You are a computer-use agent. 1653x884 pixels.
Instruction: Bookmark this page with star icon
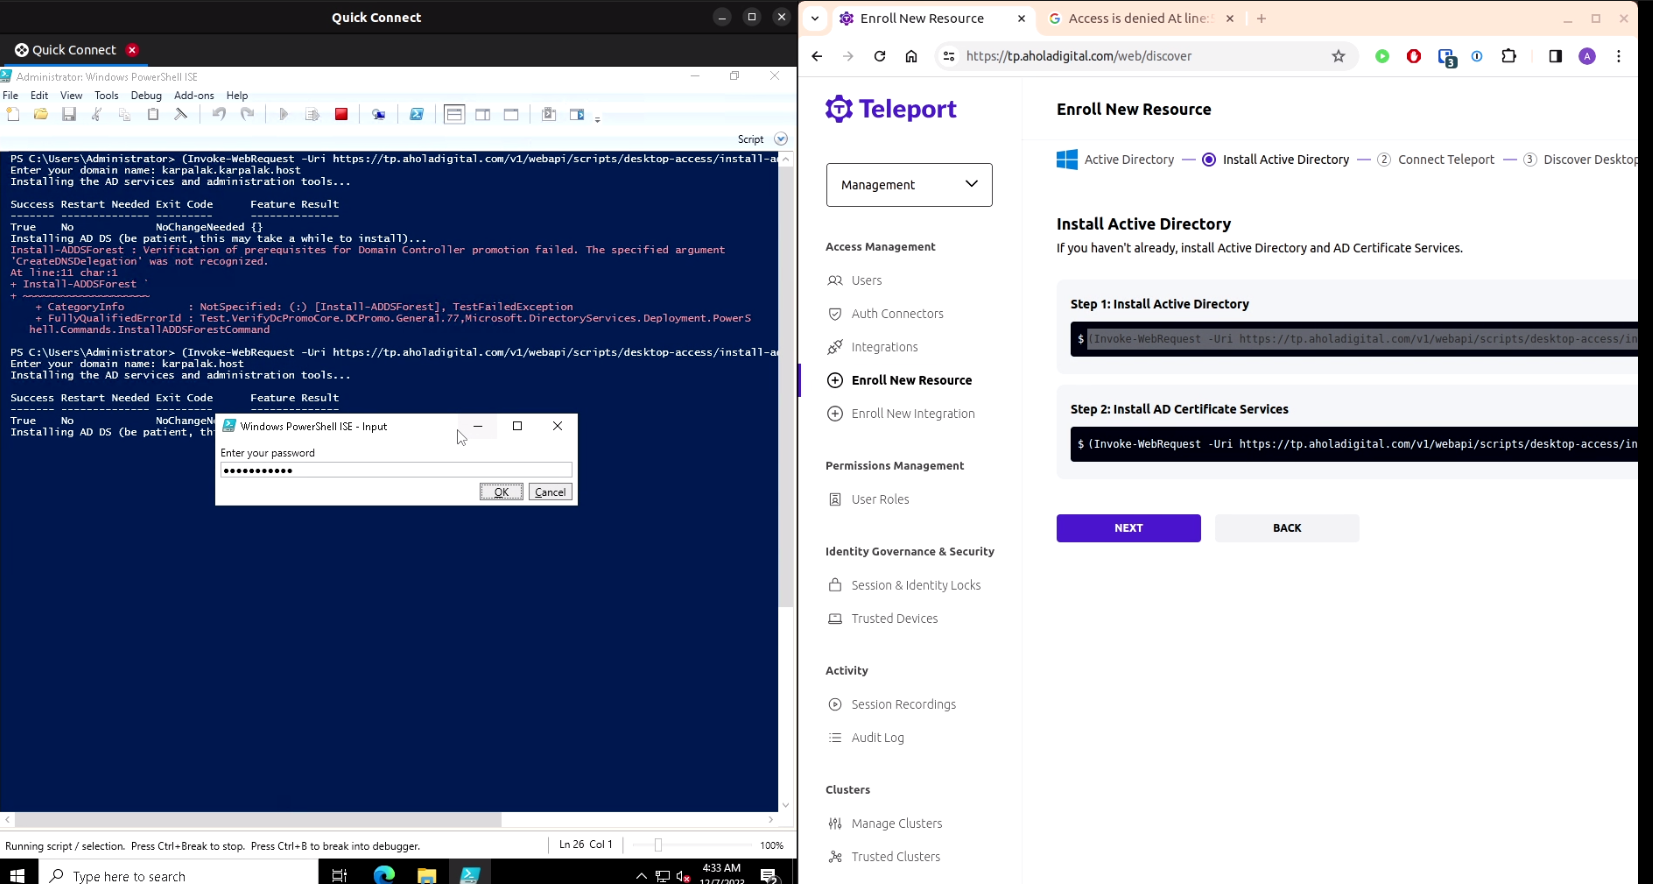1338,56
